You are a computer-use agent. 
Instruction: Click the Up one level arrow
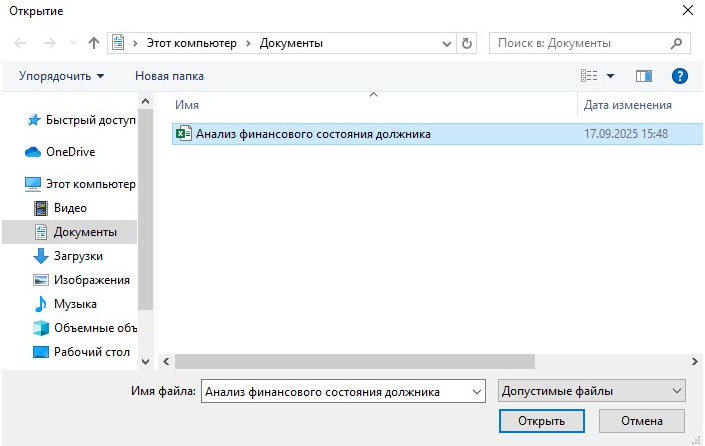click(x=95, y=44)
